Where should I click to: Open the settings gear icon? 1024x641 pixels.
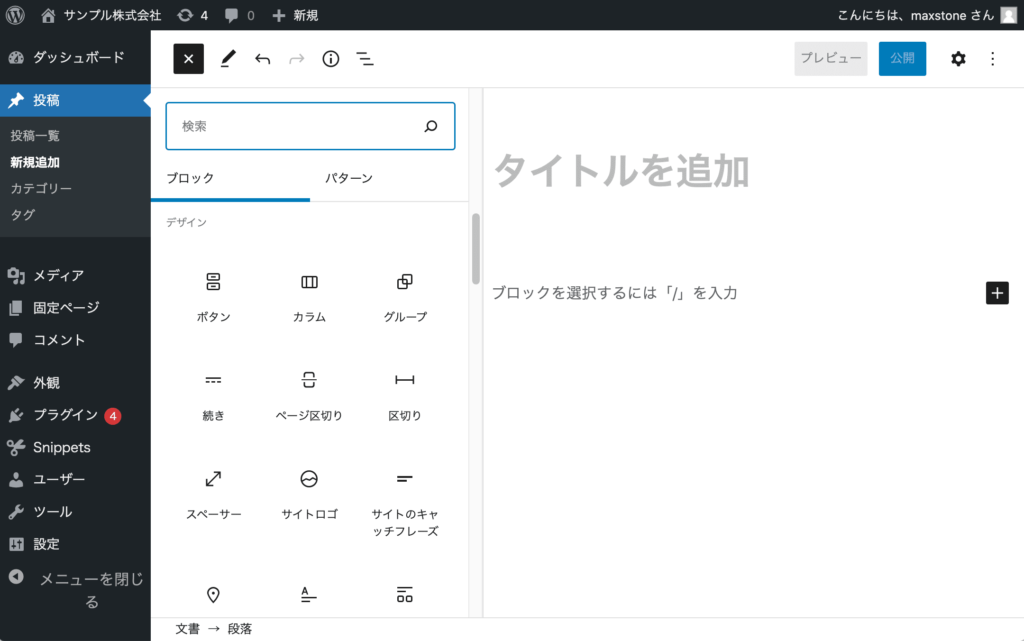pyautogui.click(x=958, y=58)
